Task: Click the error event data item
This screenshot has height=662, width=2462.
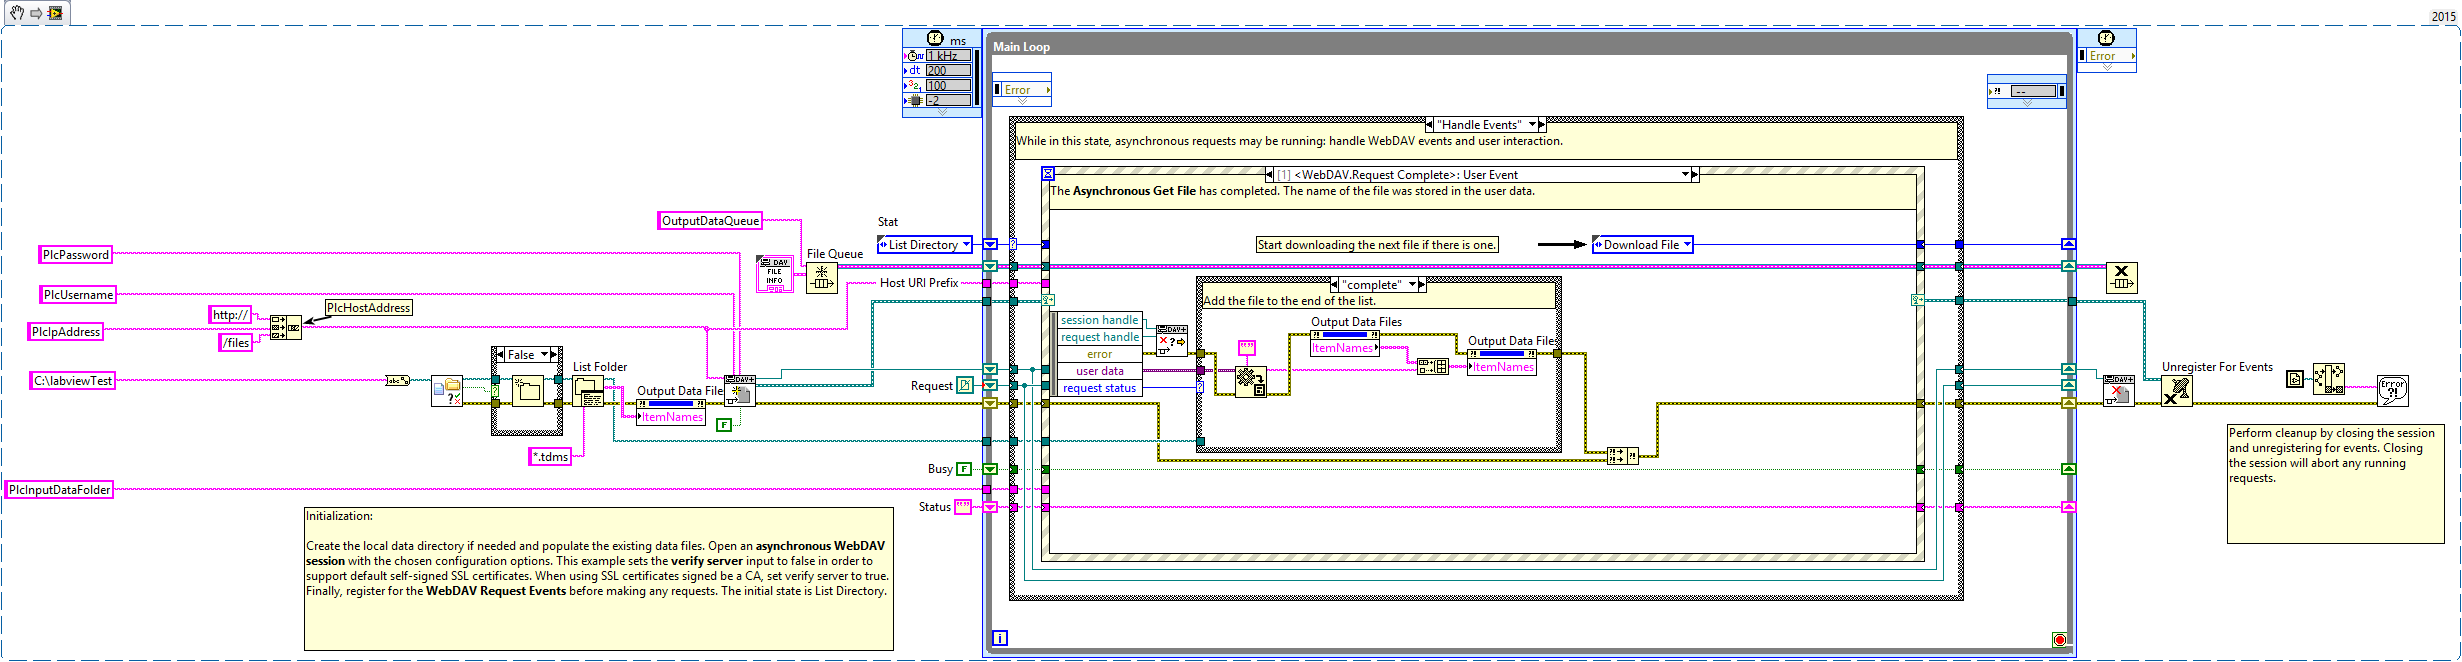Action: pyautogui.click(x=1099, y=354)
